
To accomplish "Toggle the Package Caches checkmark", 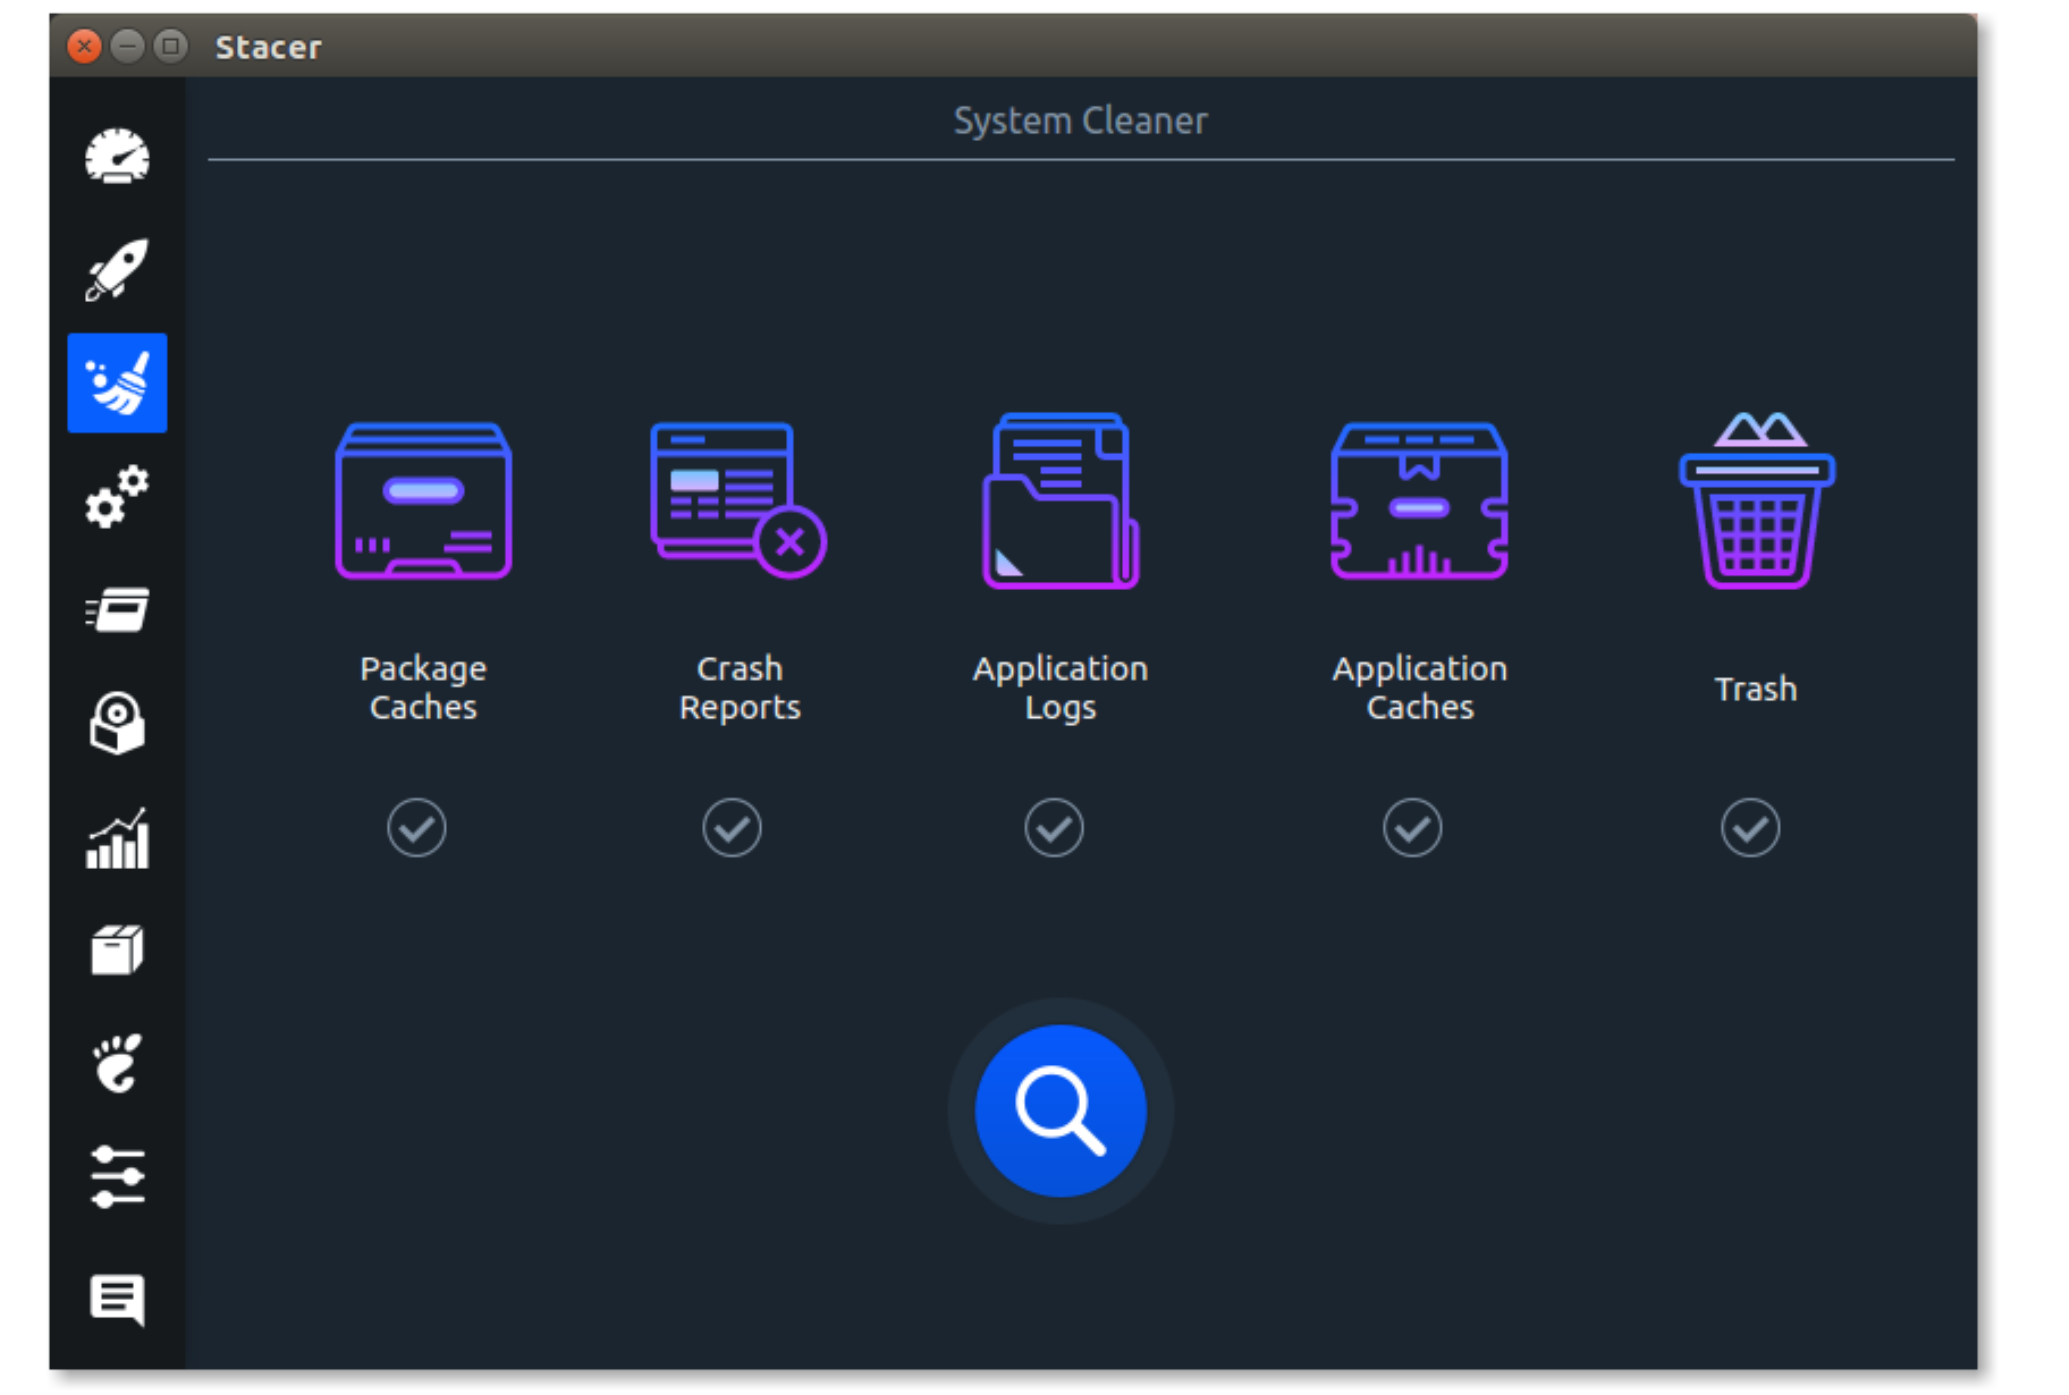I will click(416, 828).
